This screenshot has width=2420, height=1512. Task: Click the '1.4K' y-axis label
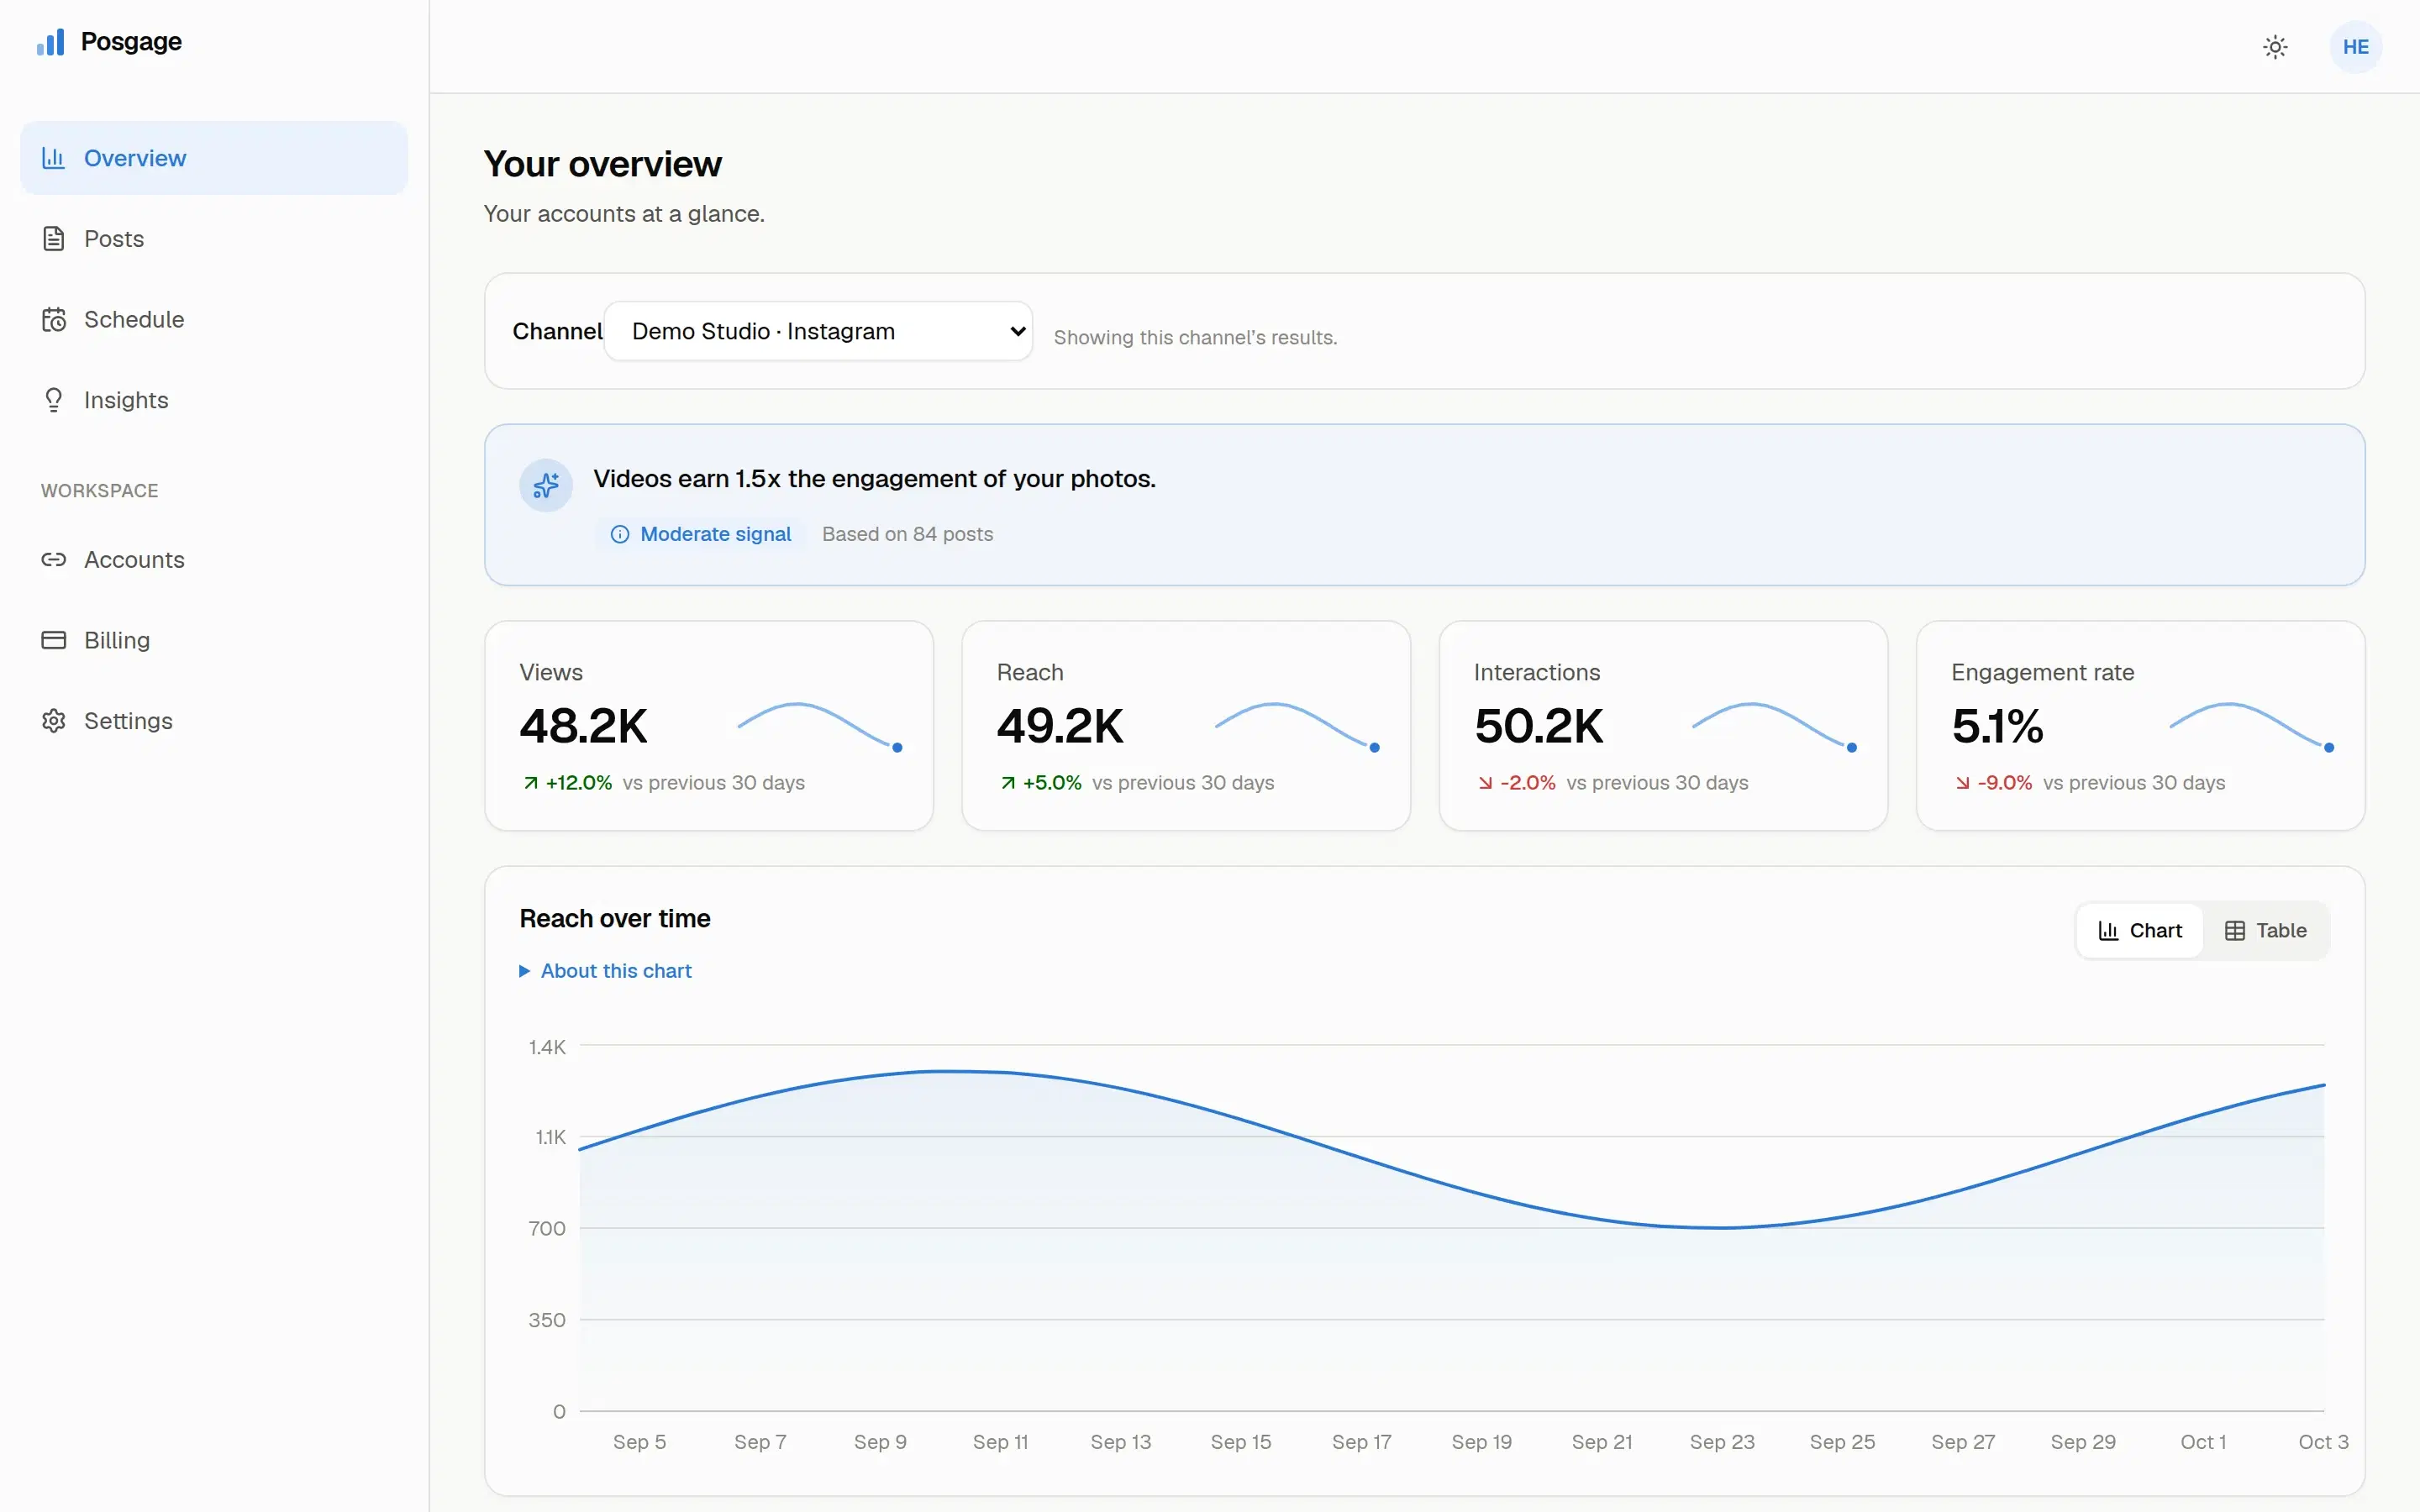pos(547,1047)
